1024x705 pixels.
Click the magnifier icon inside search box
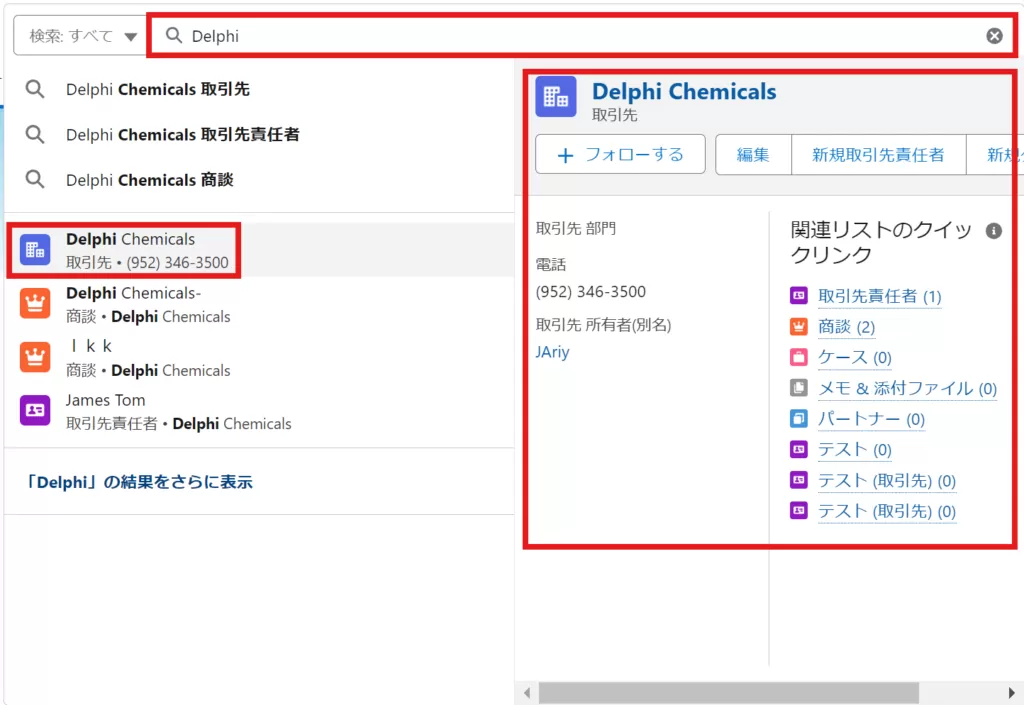pos(174,35)
